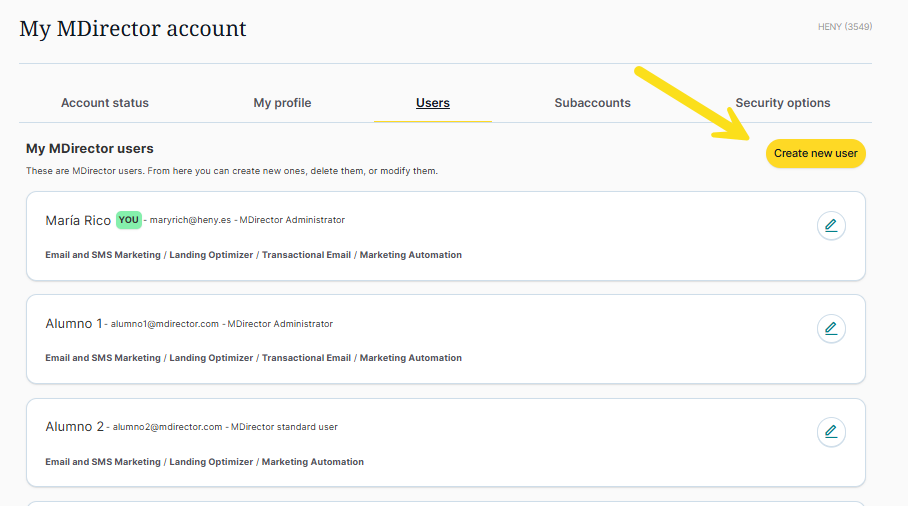The height and width of the screenshot is (506, 908).
Task: Open the Security options tab
Action: tap(782, 103)
